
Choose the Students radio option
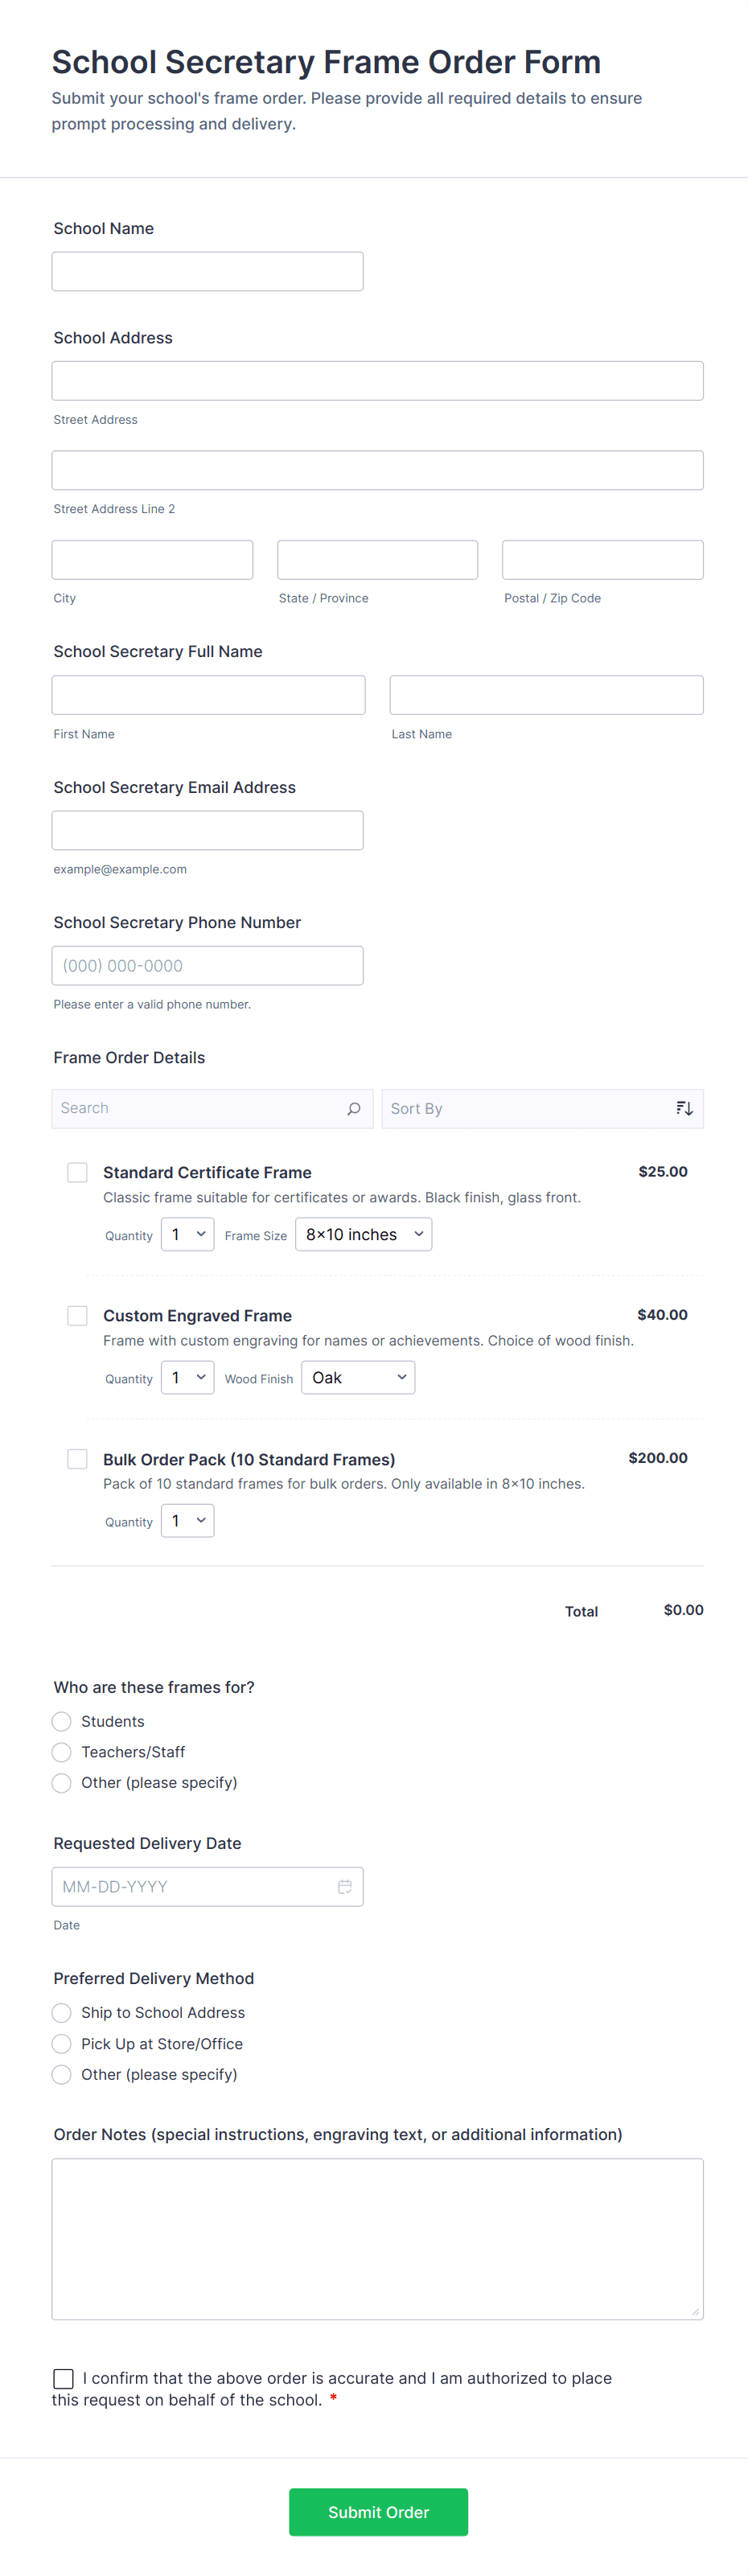tap(62, 1721)
